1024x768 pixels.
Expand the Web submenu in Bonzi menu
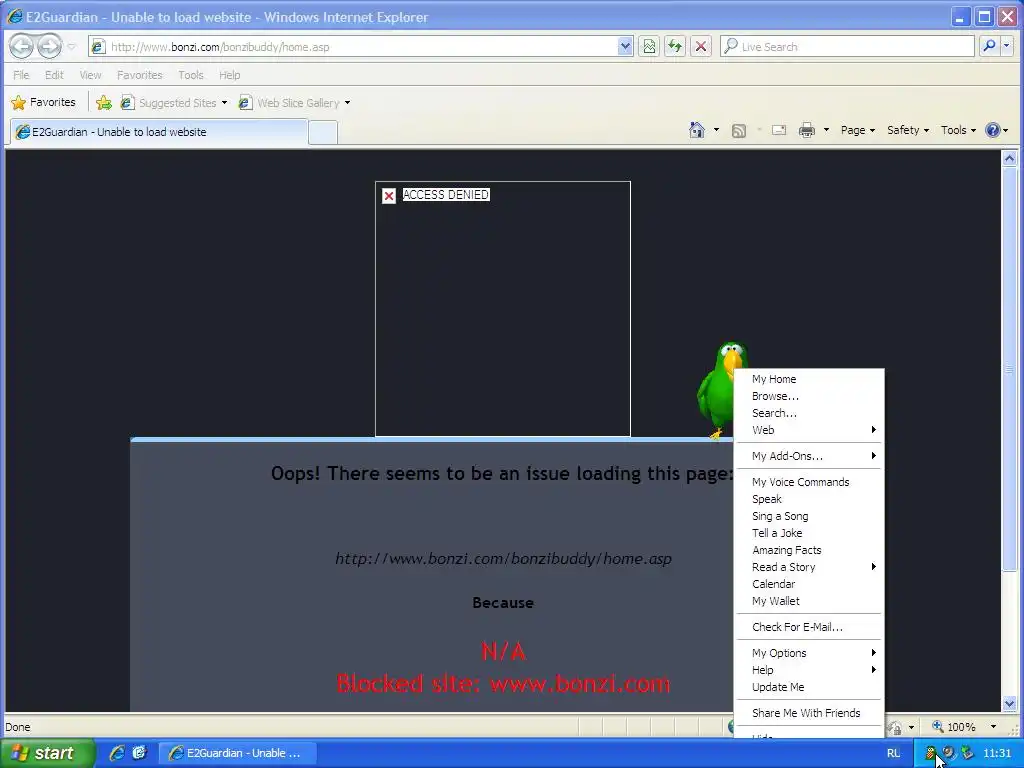[810, 430]
